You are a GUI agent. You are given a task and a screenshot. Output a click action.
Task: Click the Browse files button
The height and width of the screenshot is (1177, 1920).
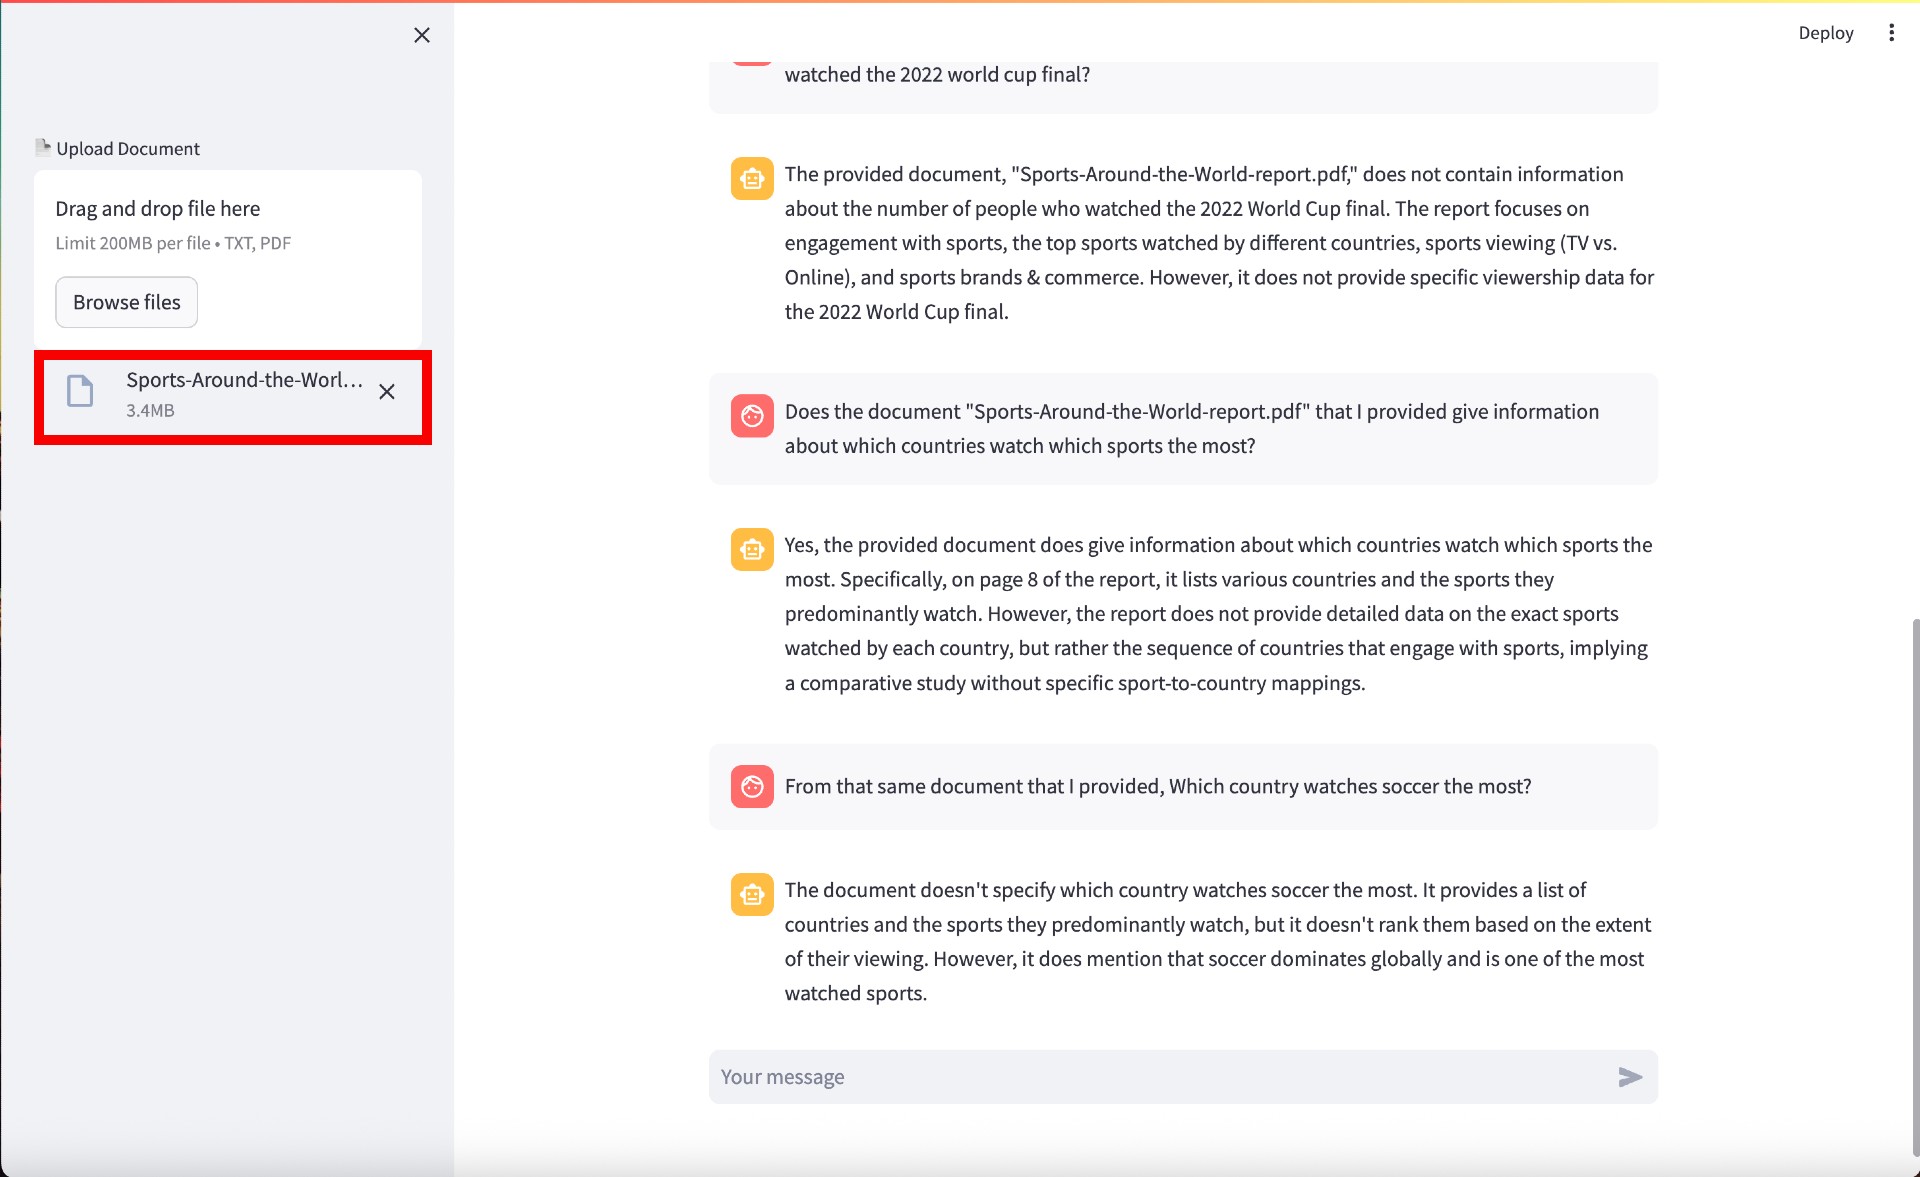coord(127,302)
